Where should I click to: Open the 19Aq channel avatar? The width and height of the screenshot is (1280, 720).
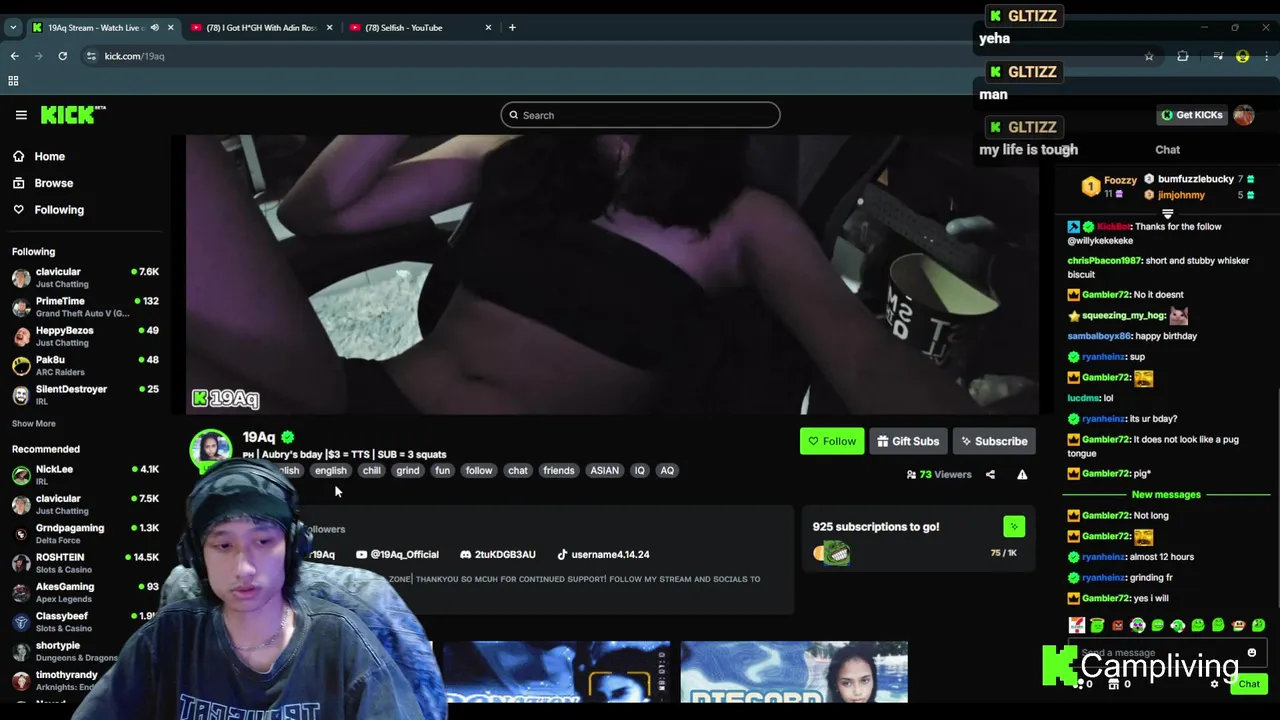coord(211,449)
